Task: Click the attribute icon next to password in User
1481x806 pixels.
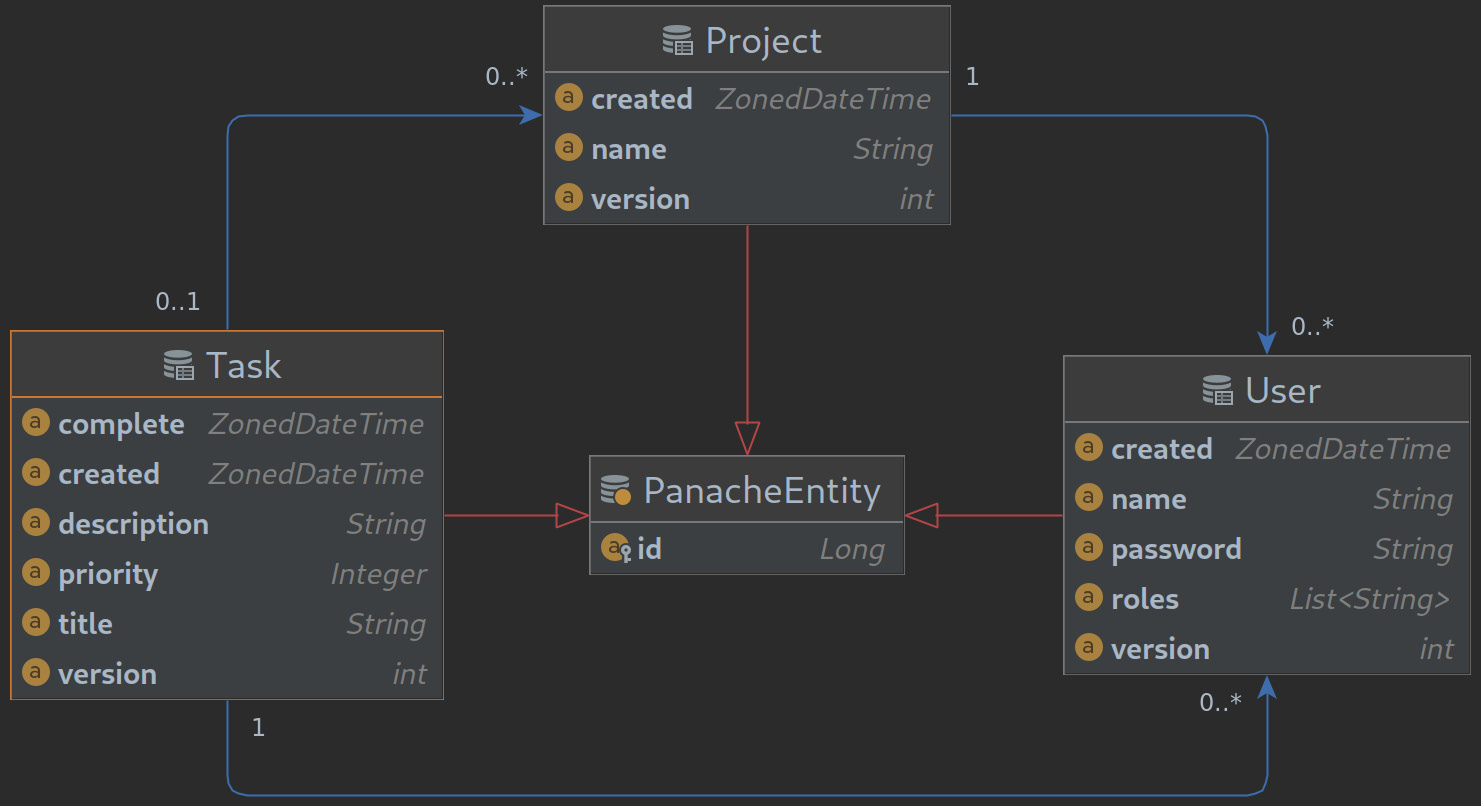Action: tap(1089, 548)
